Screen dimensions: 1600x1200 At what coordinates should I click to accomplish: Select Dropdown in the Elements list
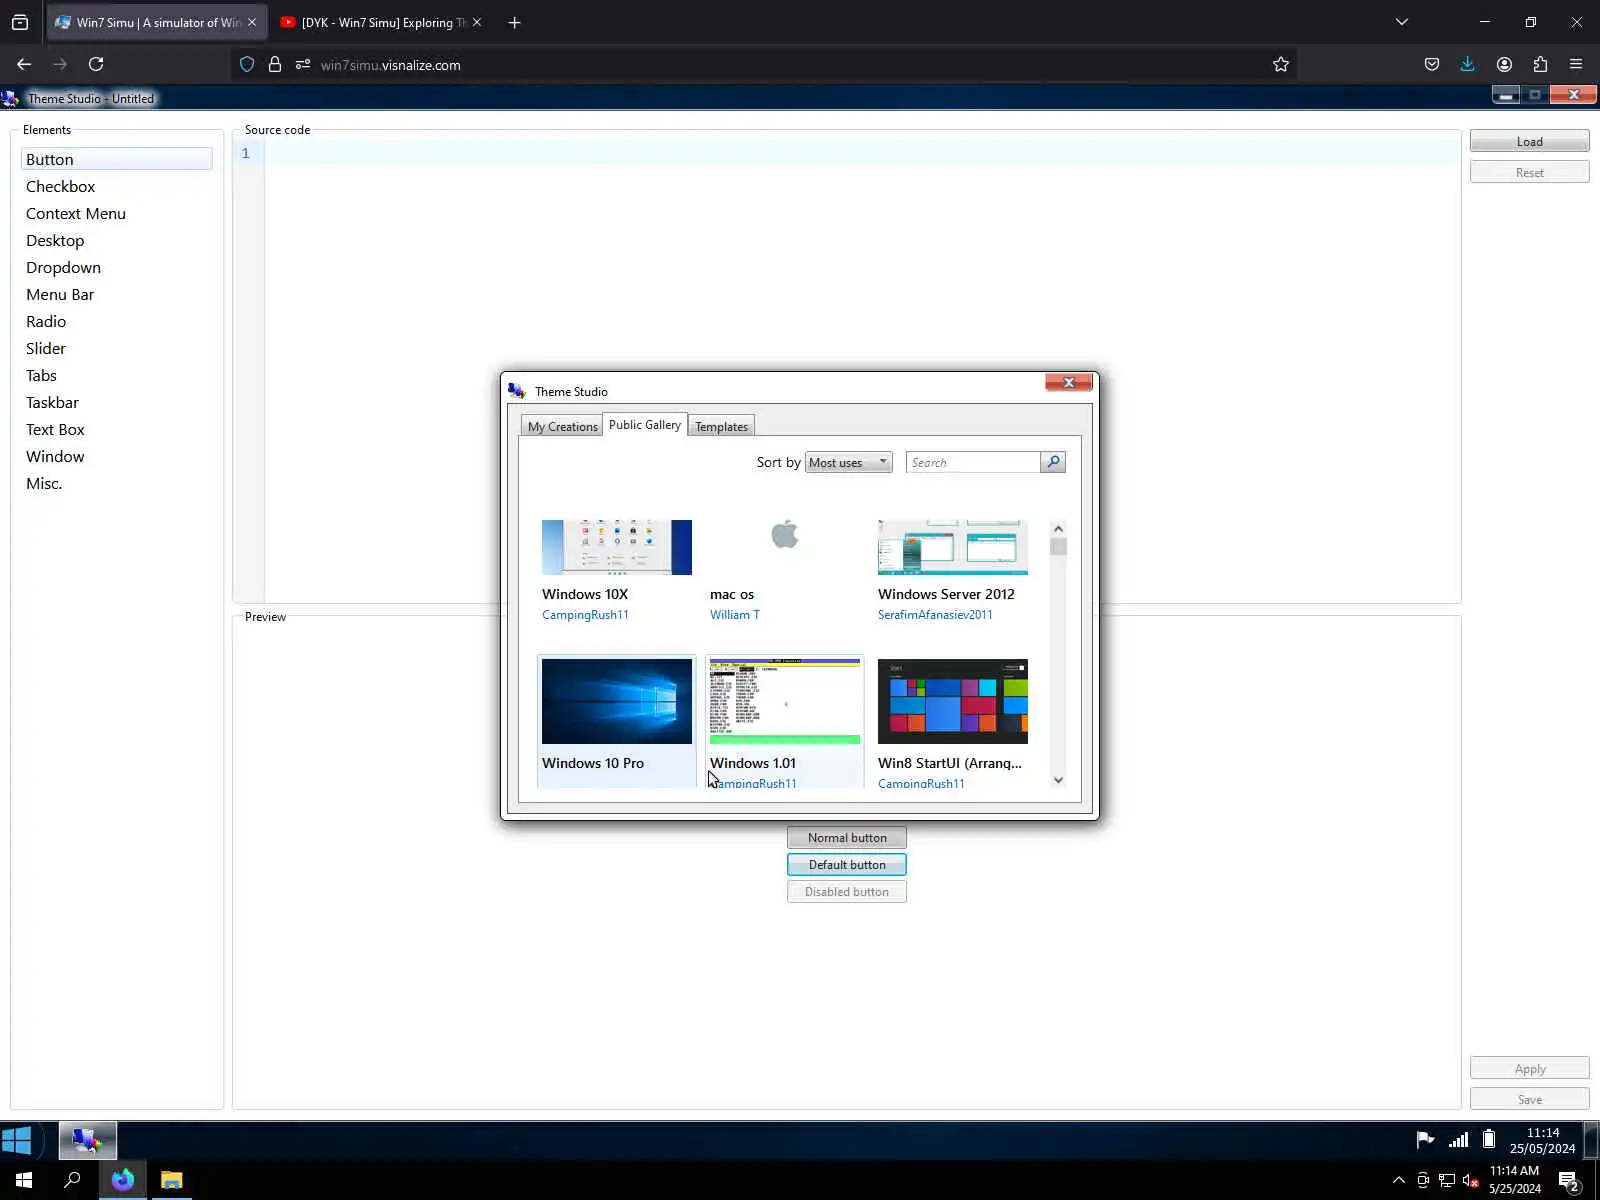[x=116, y=267]
